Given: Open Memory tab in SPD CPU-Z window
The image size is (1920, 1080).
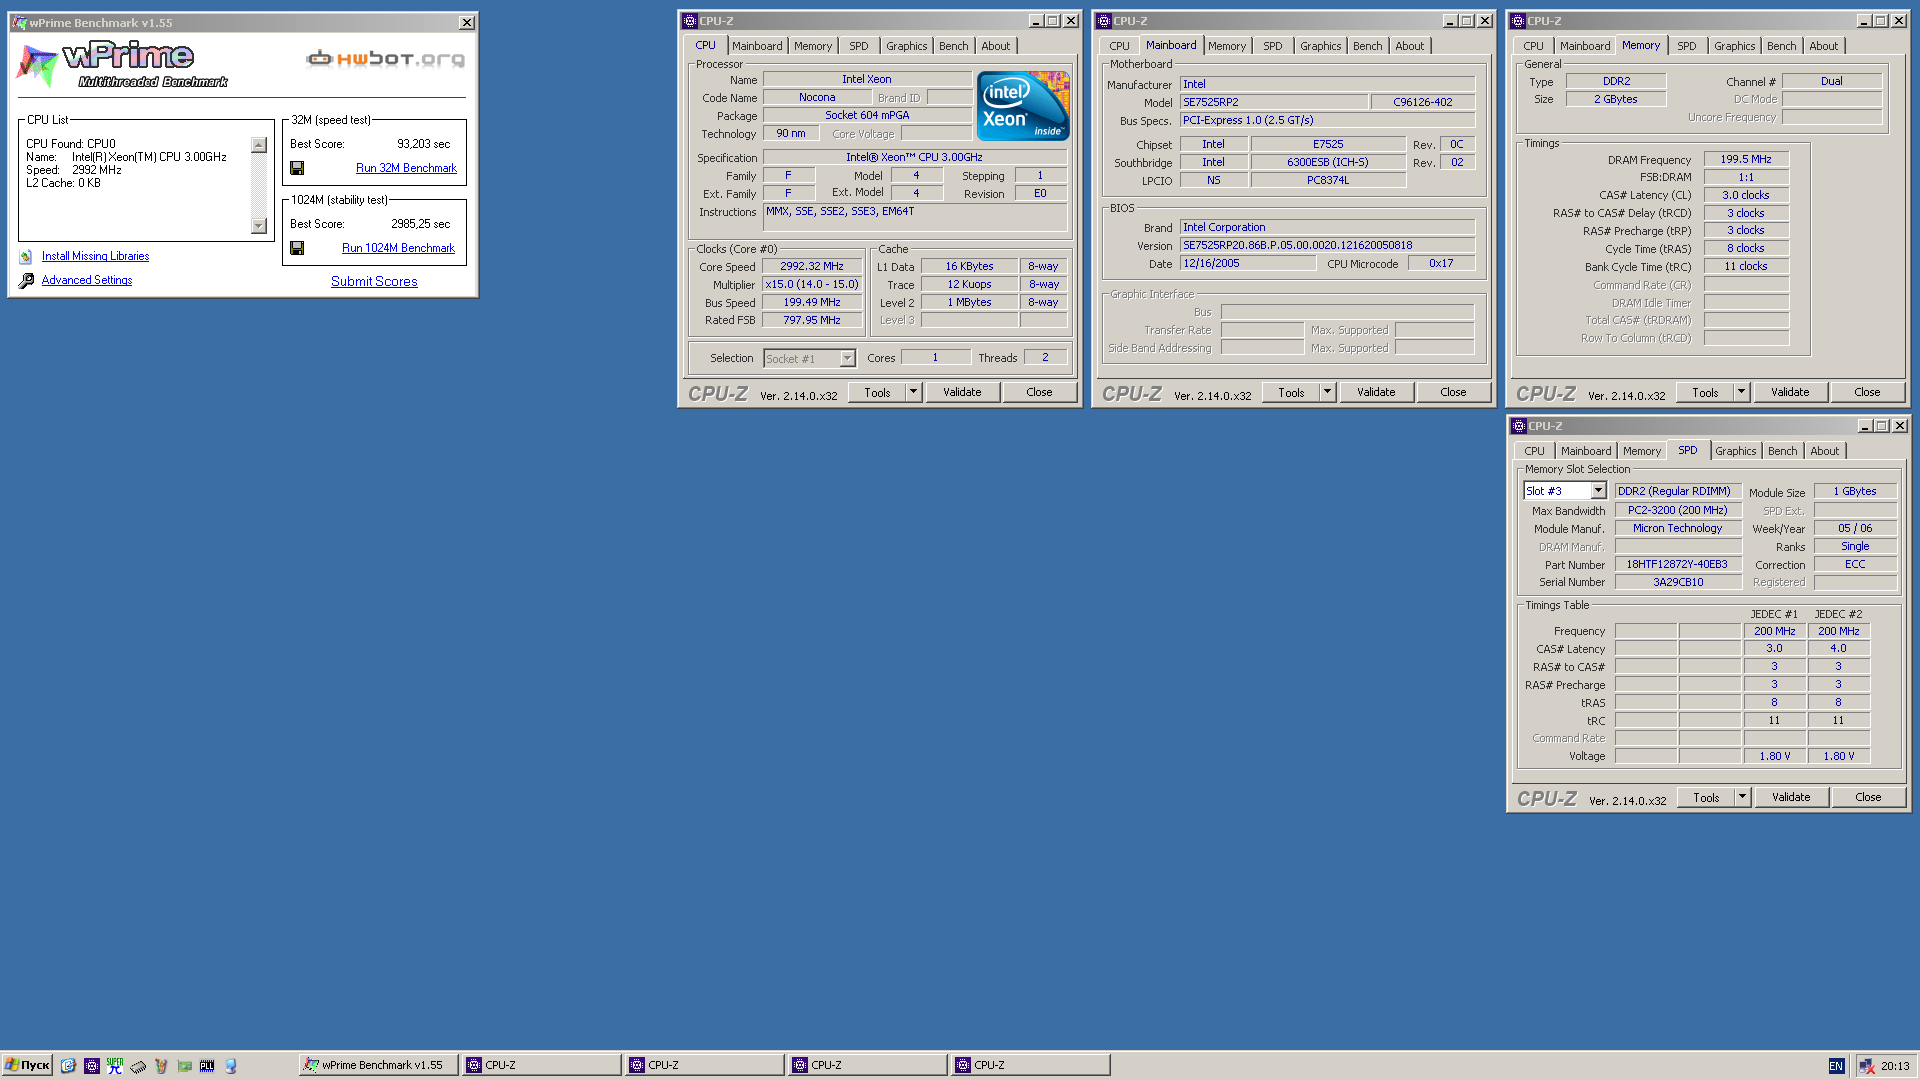Looking at the screenshot, I should [1641, 451].
